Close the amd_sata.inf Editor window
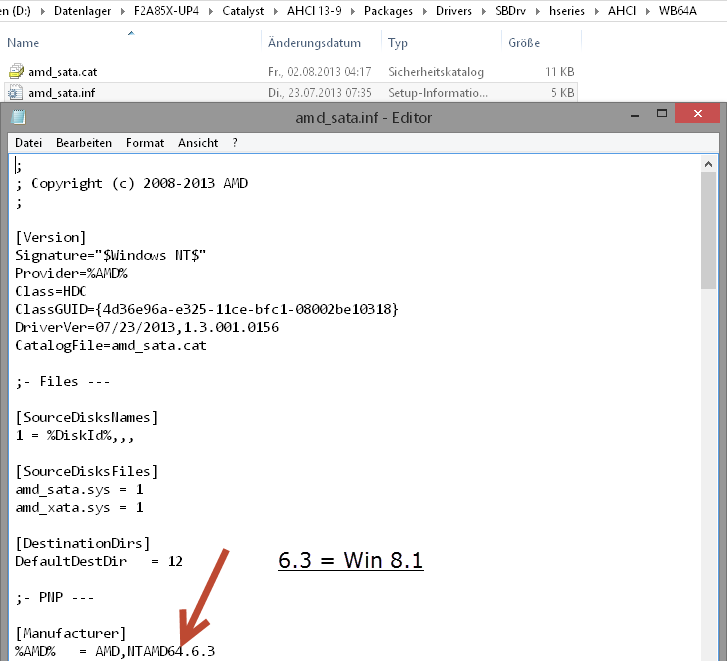The image size is (727, 661). coord(697,114)
